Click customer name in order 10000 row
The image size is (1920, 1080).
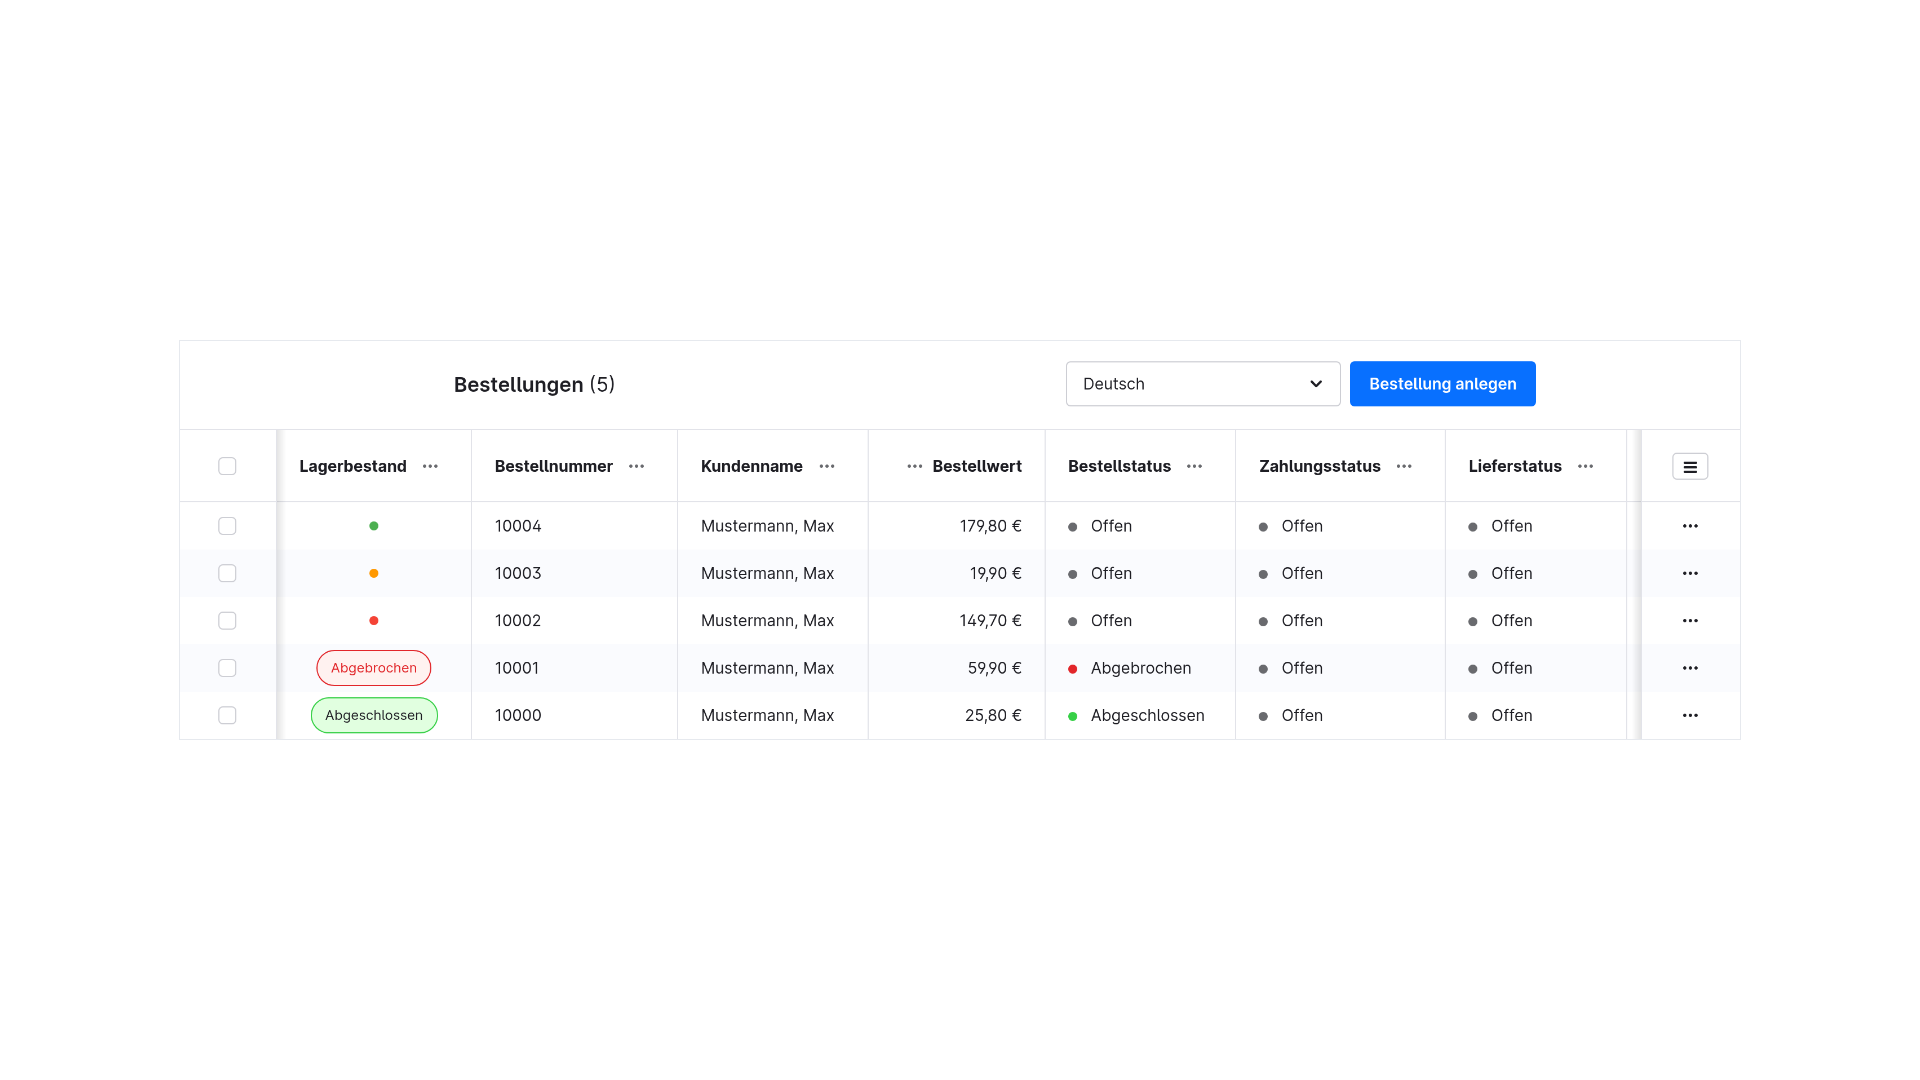click(x=767, y=715)
